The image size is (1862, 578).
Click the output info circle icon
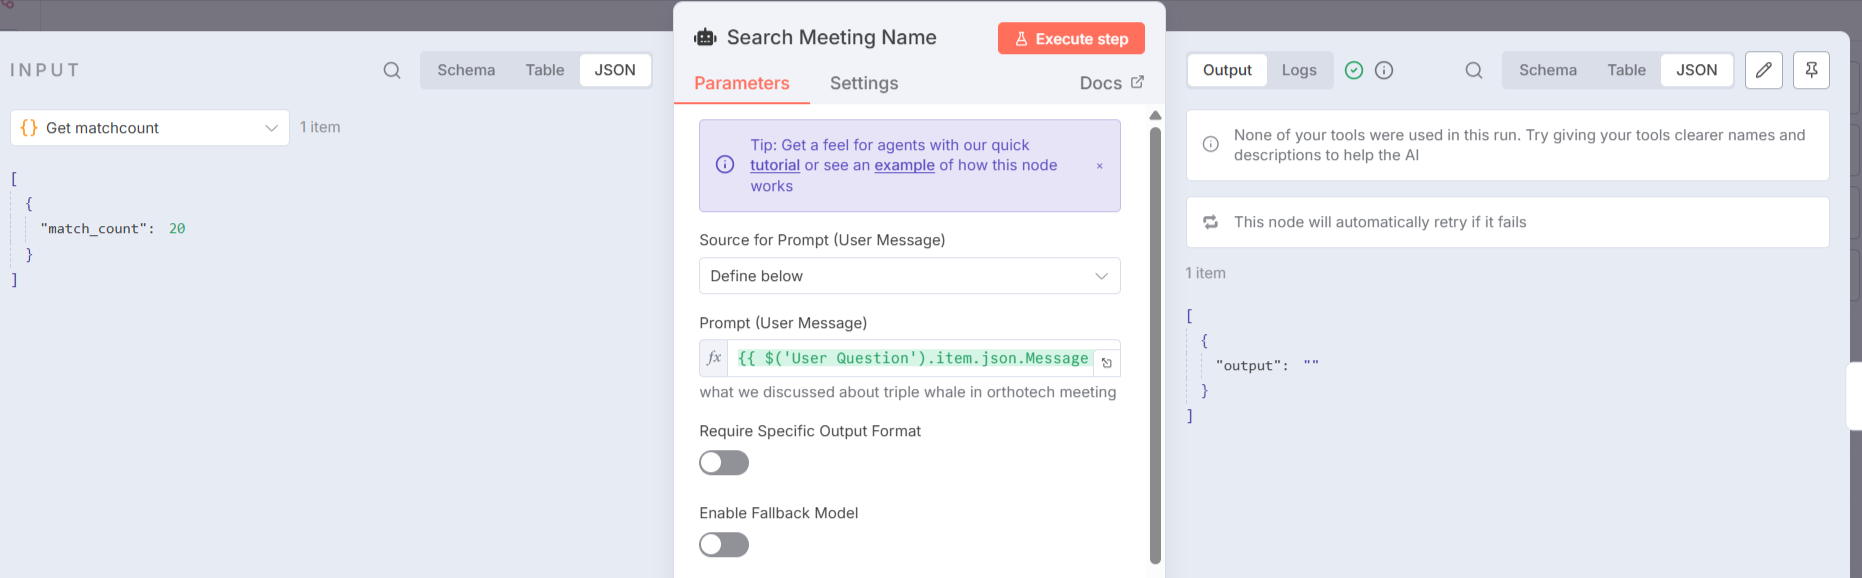[1384, 70]
